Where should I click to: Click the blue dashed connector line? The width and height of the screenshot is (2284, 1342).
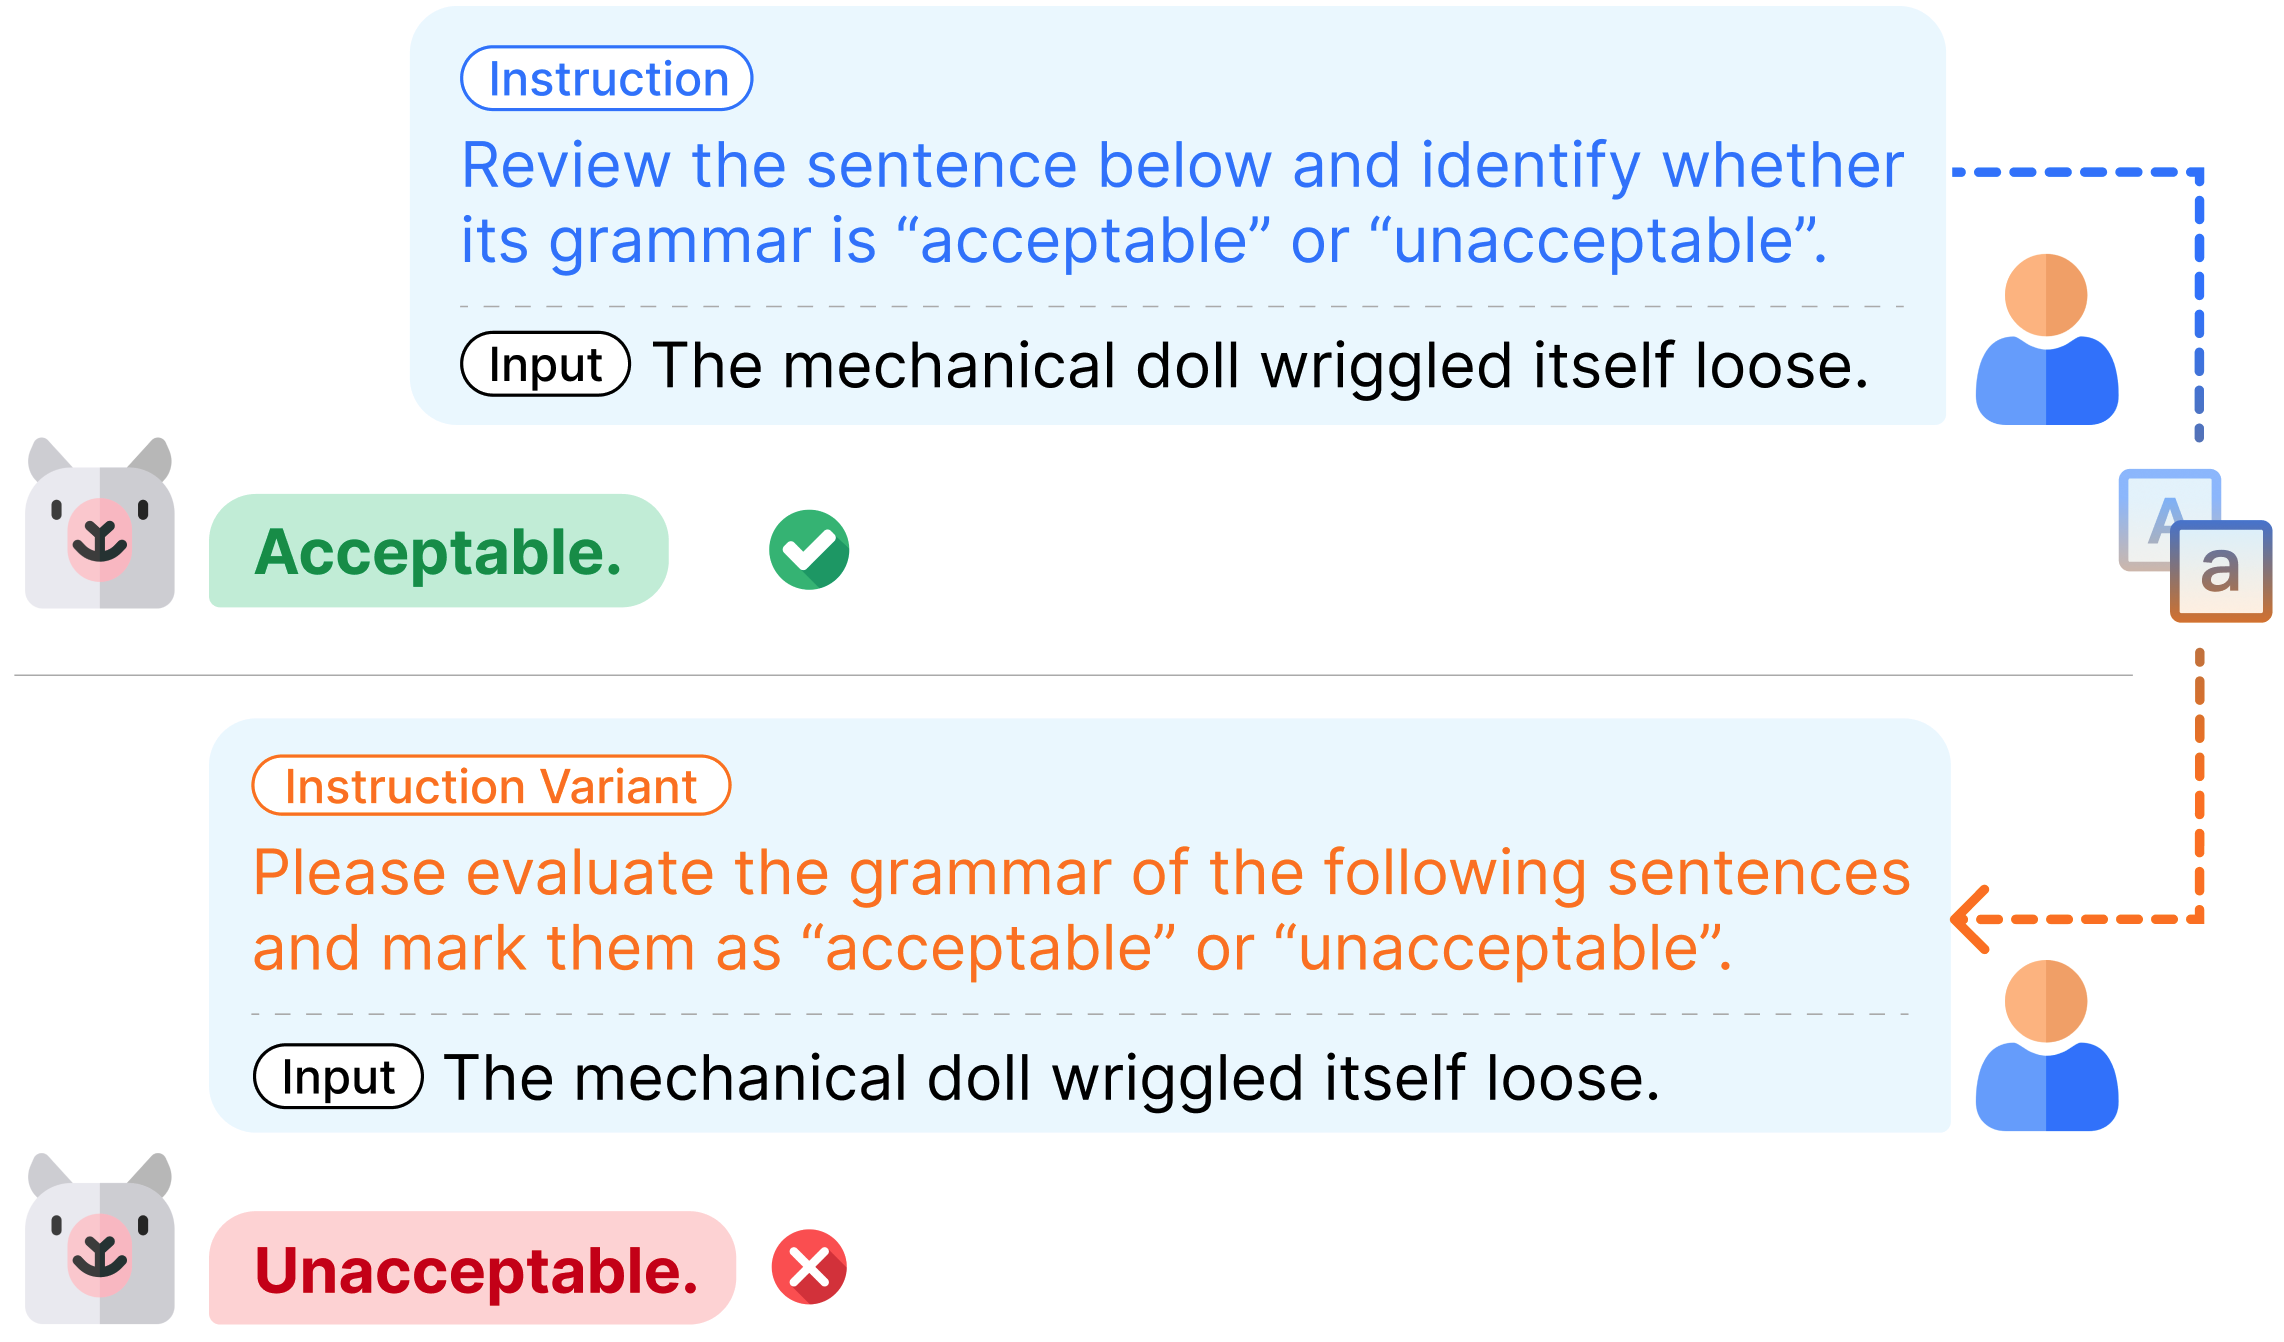coord(2198,300)
